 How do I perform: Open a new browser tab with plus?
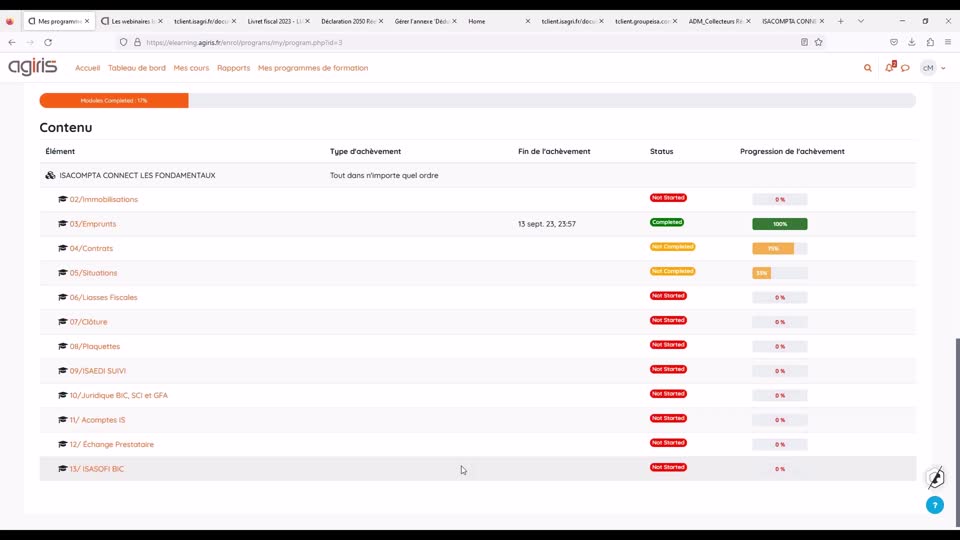(x=841, y=21)
